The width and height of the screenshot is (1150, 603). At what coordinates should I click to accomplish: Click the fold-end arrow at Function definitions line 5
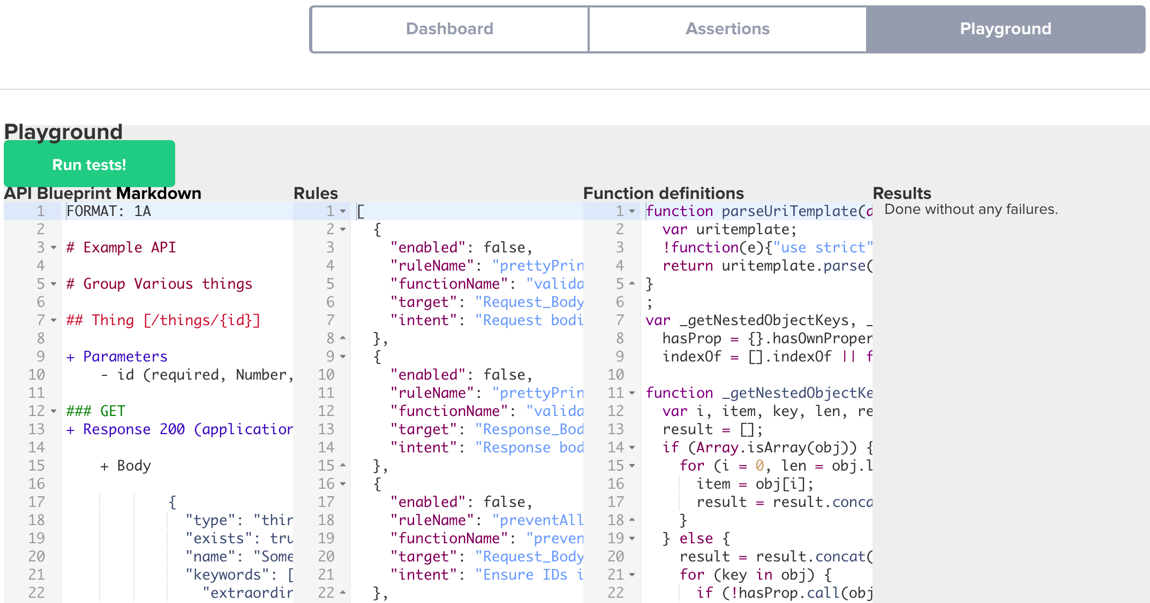[633, 285]
